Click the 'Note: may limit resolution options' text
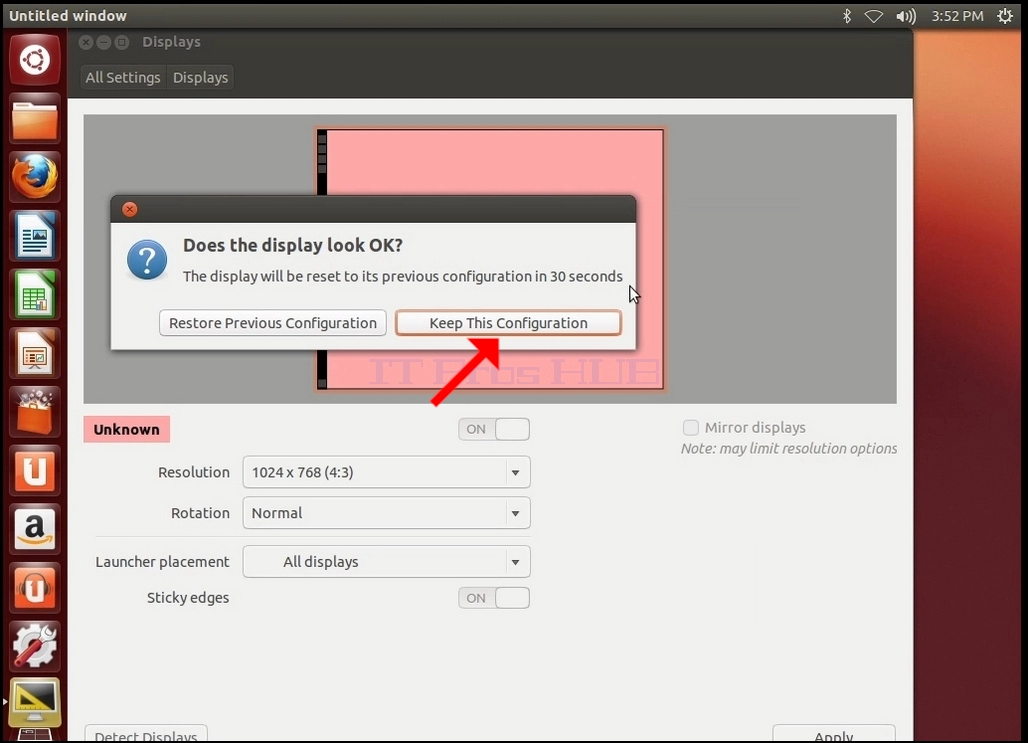 [789, 449]
